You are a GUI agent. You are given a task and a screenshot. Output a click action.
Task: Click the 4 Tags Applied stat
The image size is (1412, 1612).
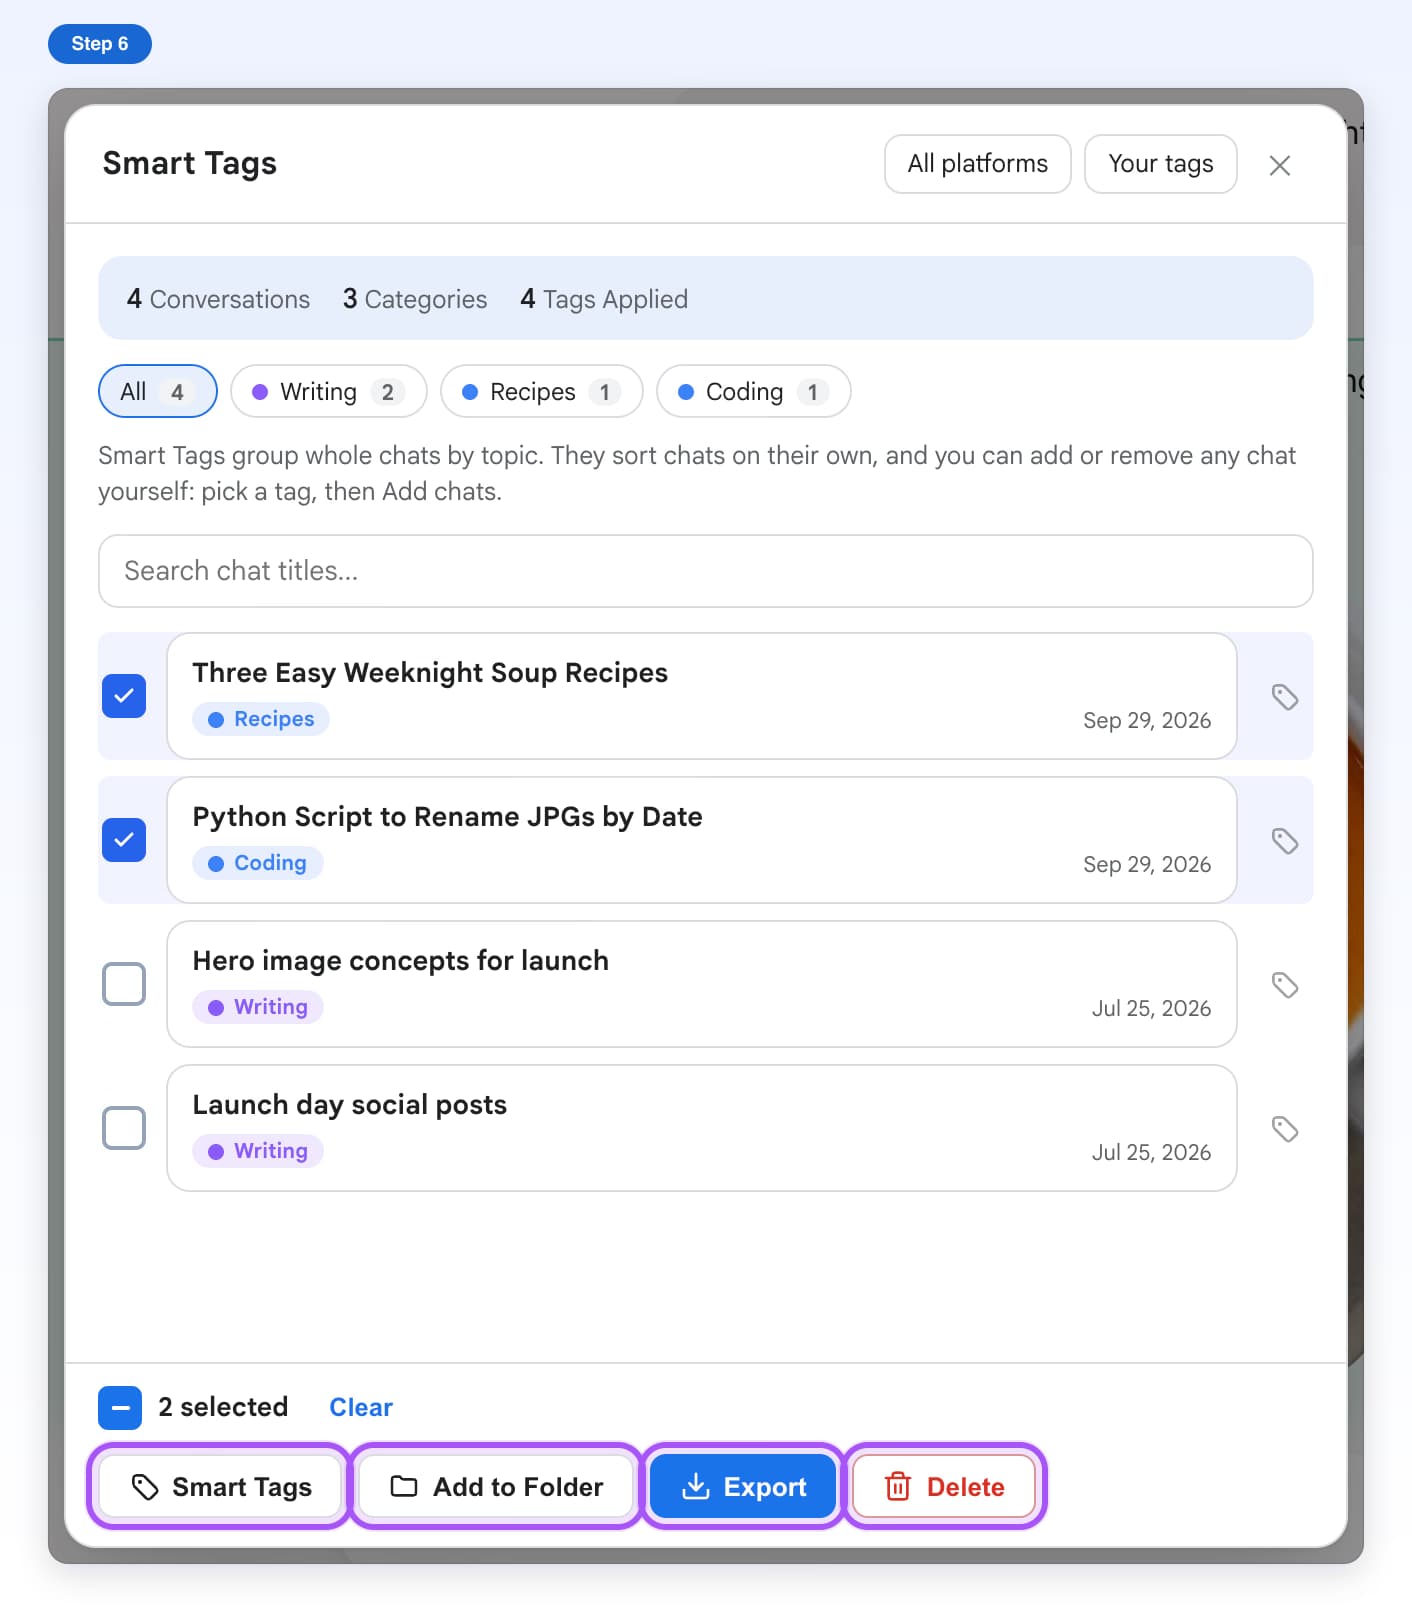click(x=604, y=299)
